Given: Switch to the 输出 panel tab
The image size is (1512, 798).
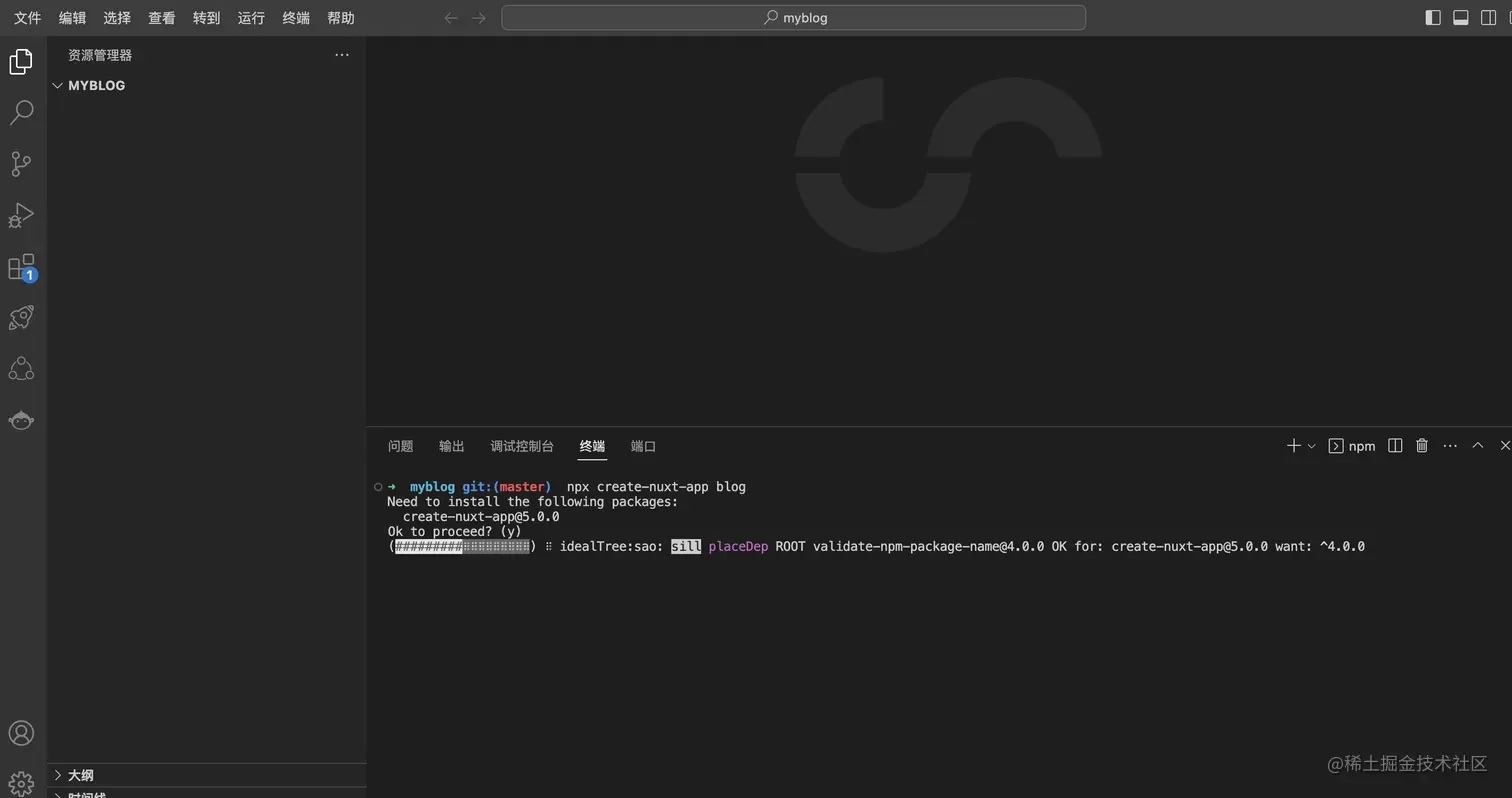Looking at the screenshot, I should click(x=452, y=446).
